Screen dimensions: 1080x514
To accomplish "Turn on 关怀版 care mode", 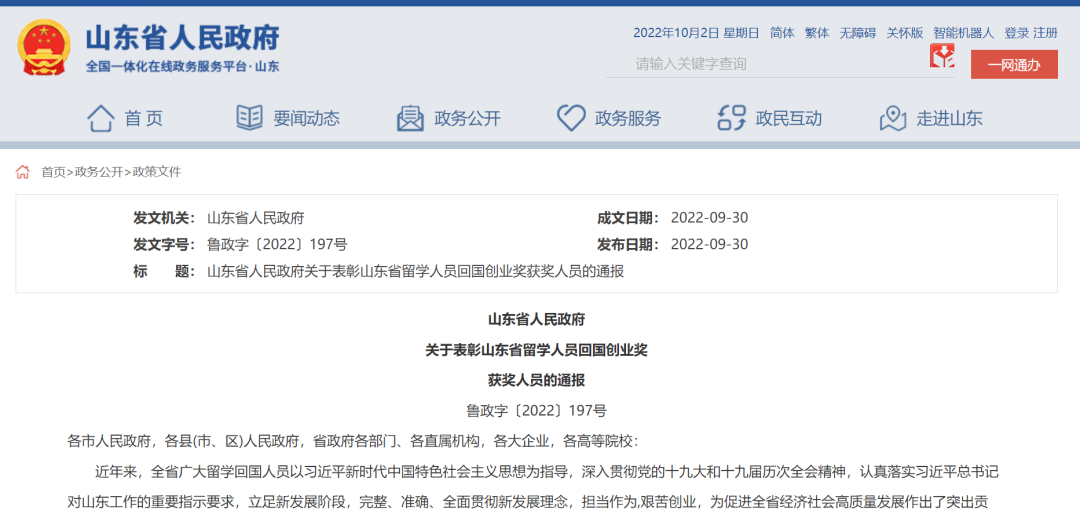I will coord(904,33).
